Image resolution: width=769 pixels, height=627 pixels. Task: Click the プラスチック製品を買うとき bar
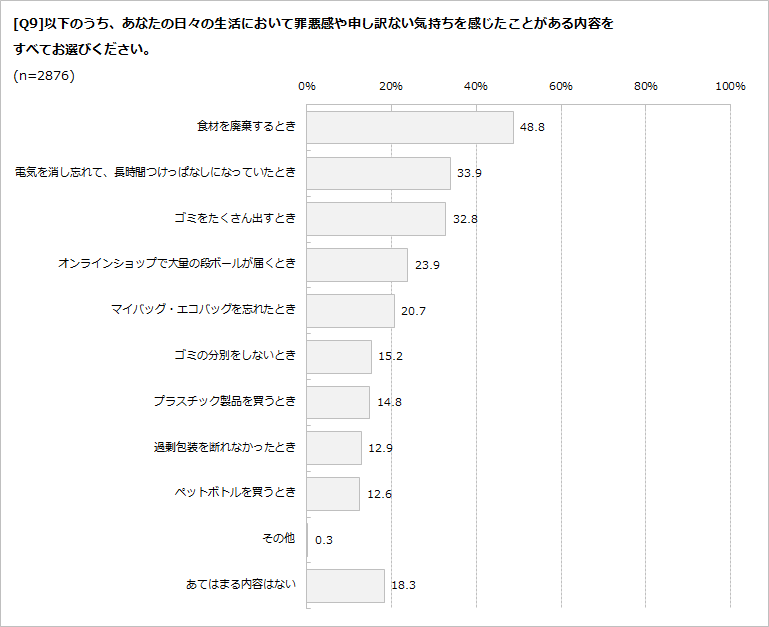tap(338, 402)
